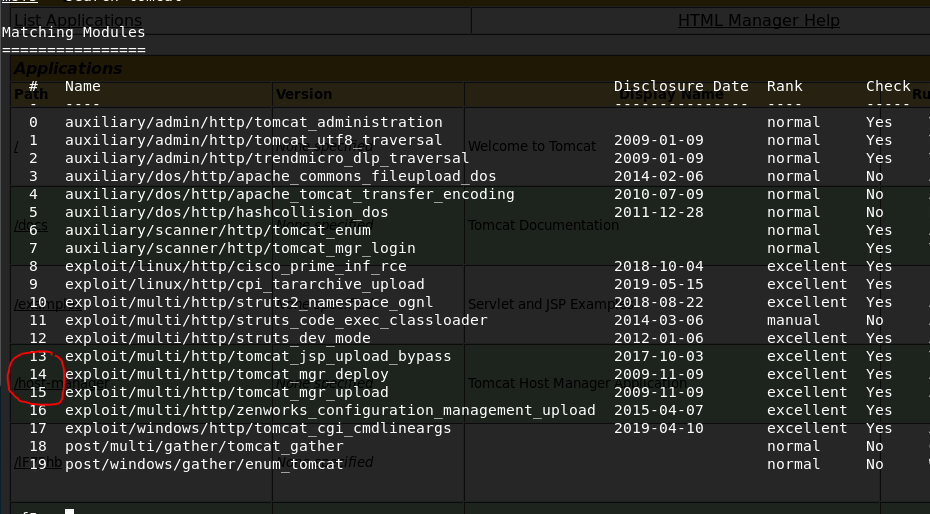Click the index number 16
Screen dimensions: 930x514
pyautogui.click(x=38, y=410)
